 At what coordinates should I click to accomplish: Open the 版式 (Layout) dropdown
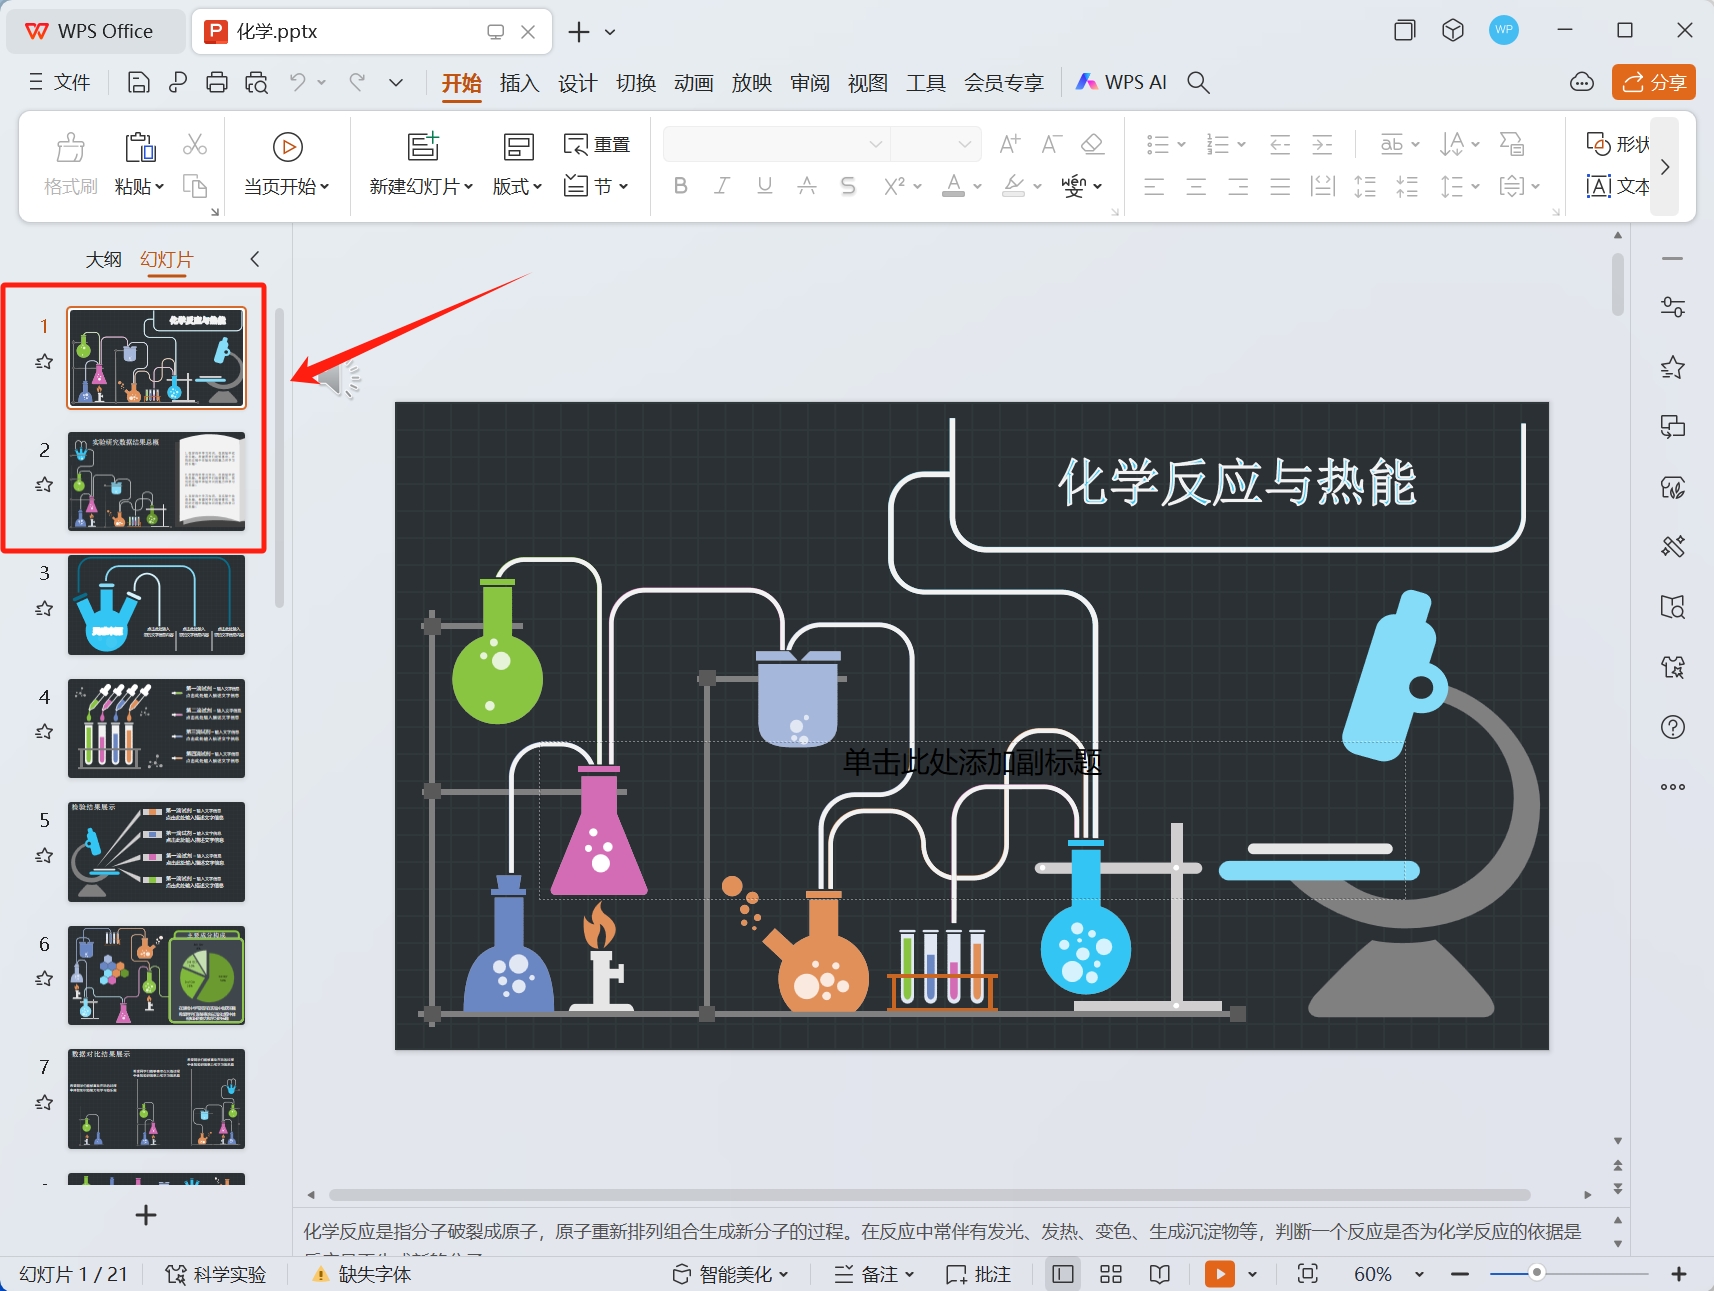click(x=516, y=186)
